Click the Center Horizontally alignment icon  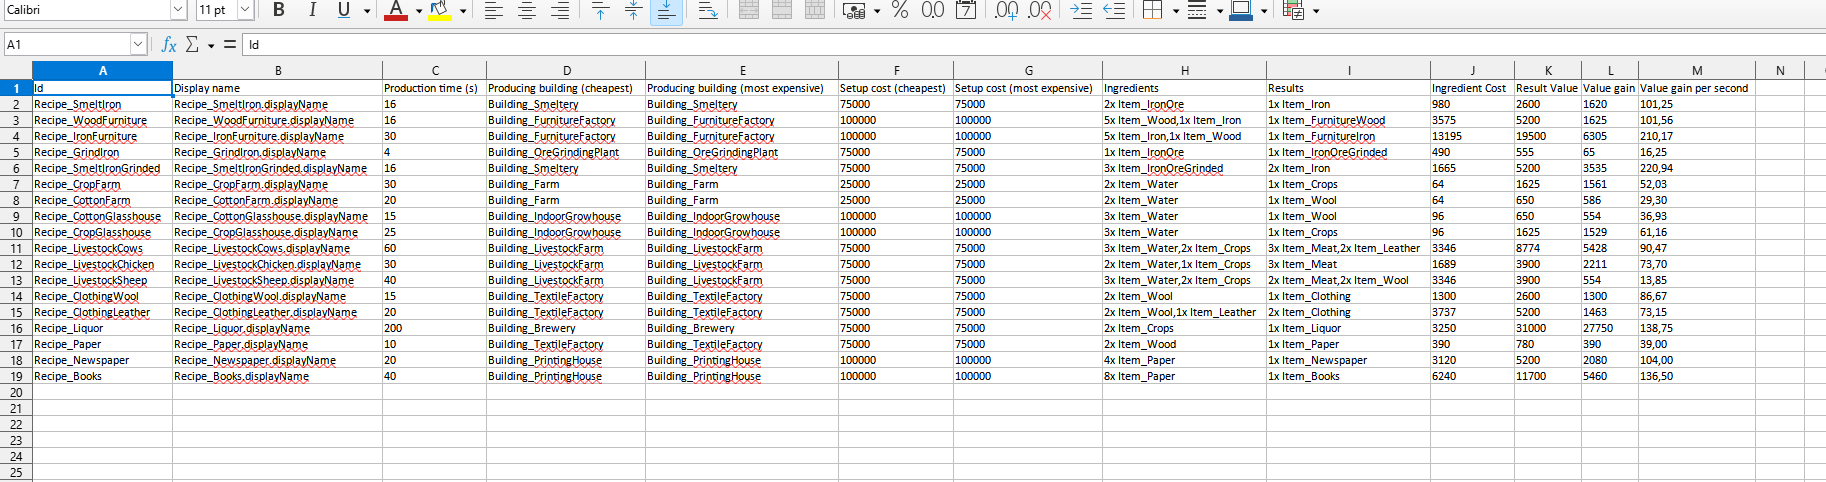[x=527, y=10]
